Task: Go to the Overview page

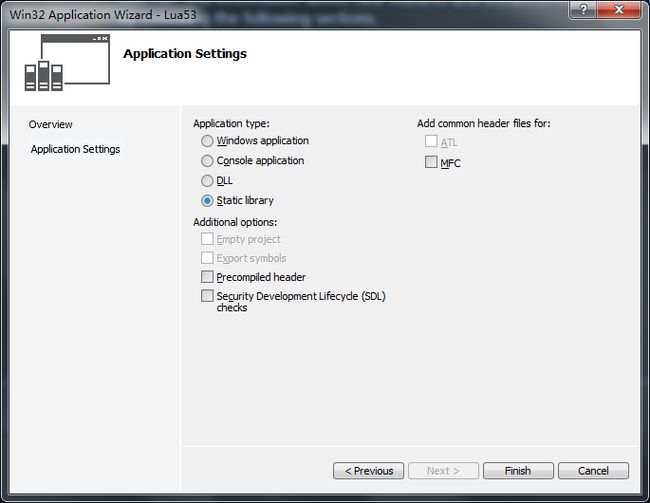Action: (x=51, y=124)
